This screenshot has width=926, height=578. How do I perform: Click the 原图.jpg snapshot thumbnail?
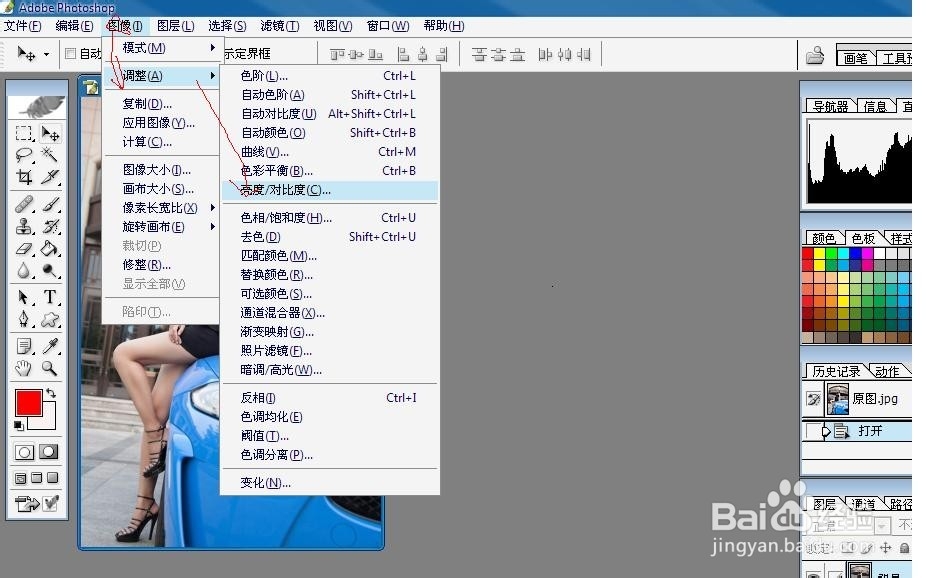pyautogui.click(x=838, y=397)
